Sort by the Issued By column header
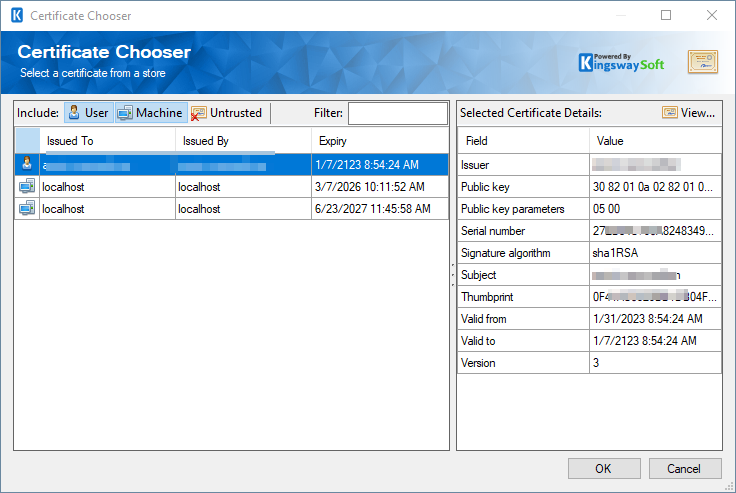 click(x=243, y=141)
